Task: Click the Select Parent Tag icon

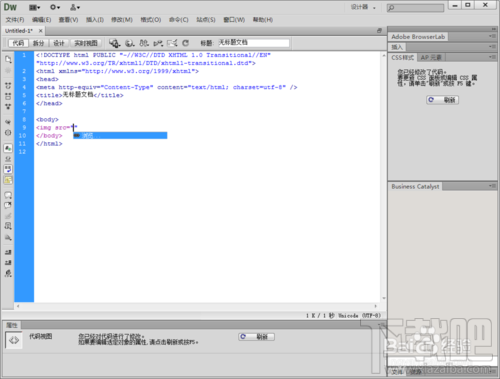Action: tap(8, 122)
